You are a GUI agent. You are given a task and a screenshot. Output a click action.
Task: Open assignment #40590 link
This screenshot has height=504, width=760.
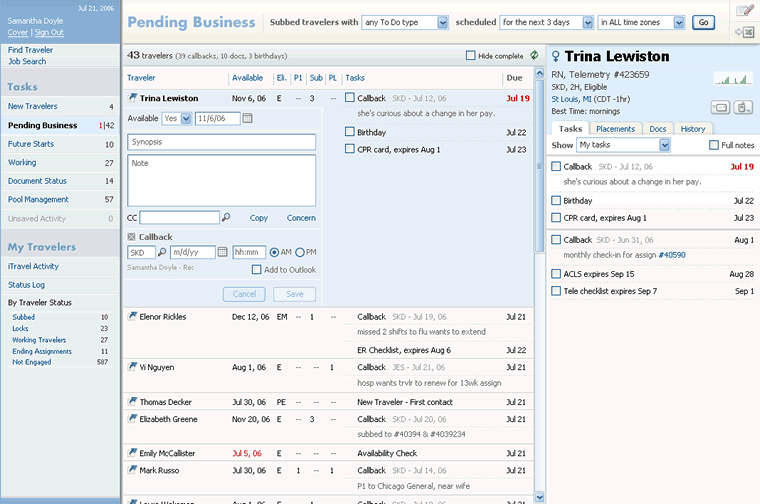pyautogui.click(x=672, y=255)
